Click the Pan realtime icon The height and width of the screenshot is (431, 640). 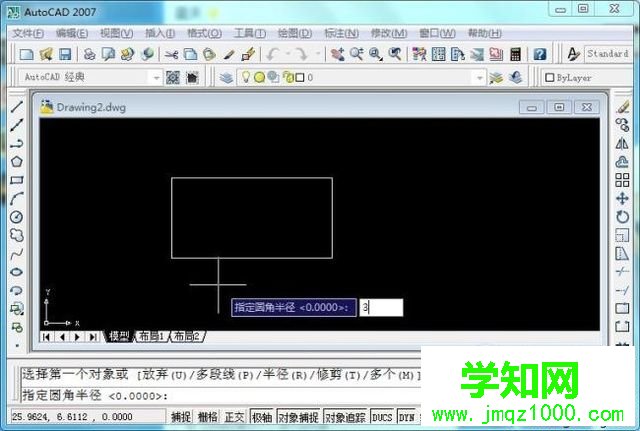point(337,54)
